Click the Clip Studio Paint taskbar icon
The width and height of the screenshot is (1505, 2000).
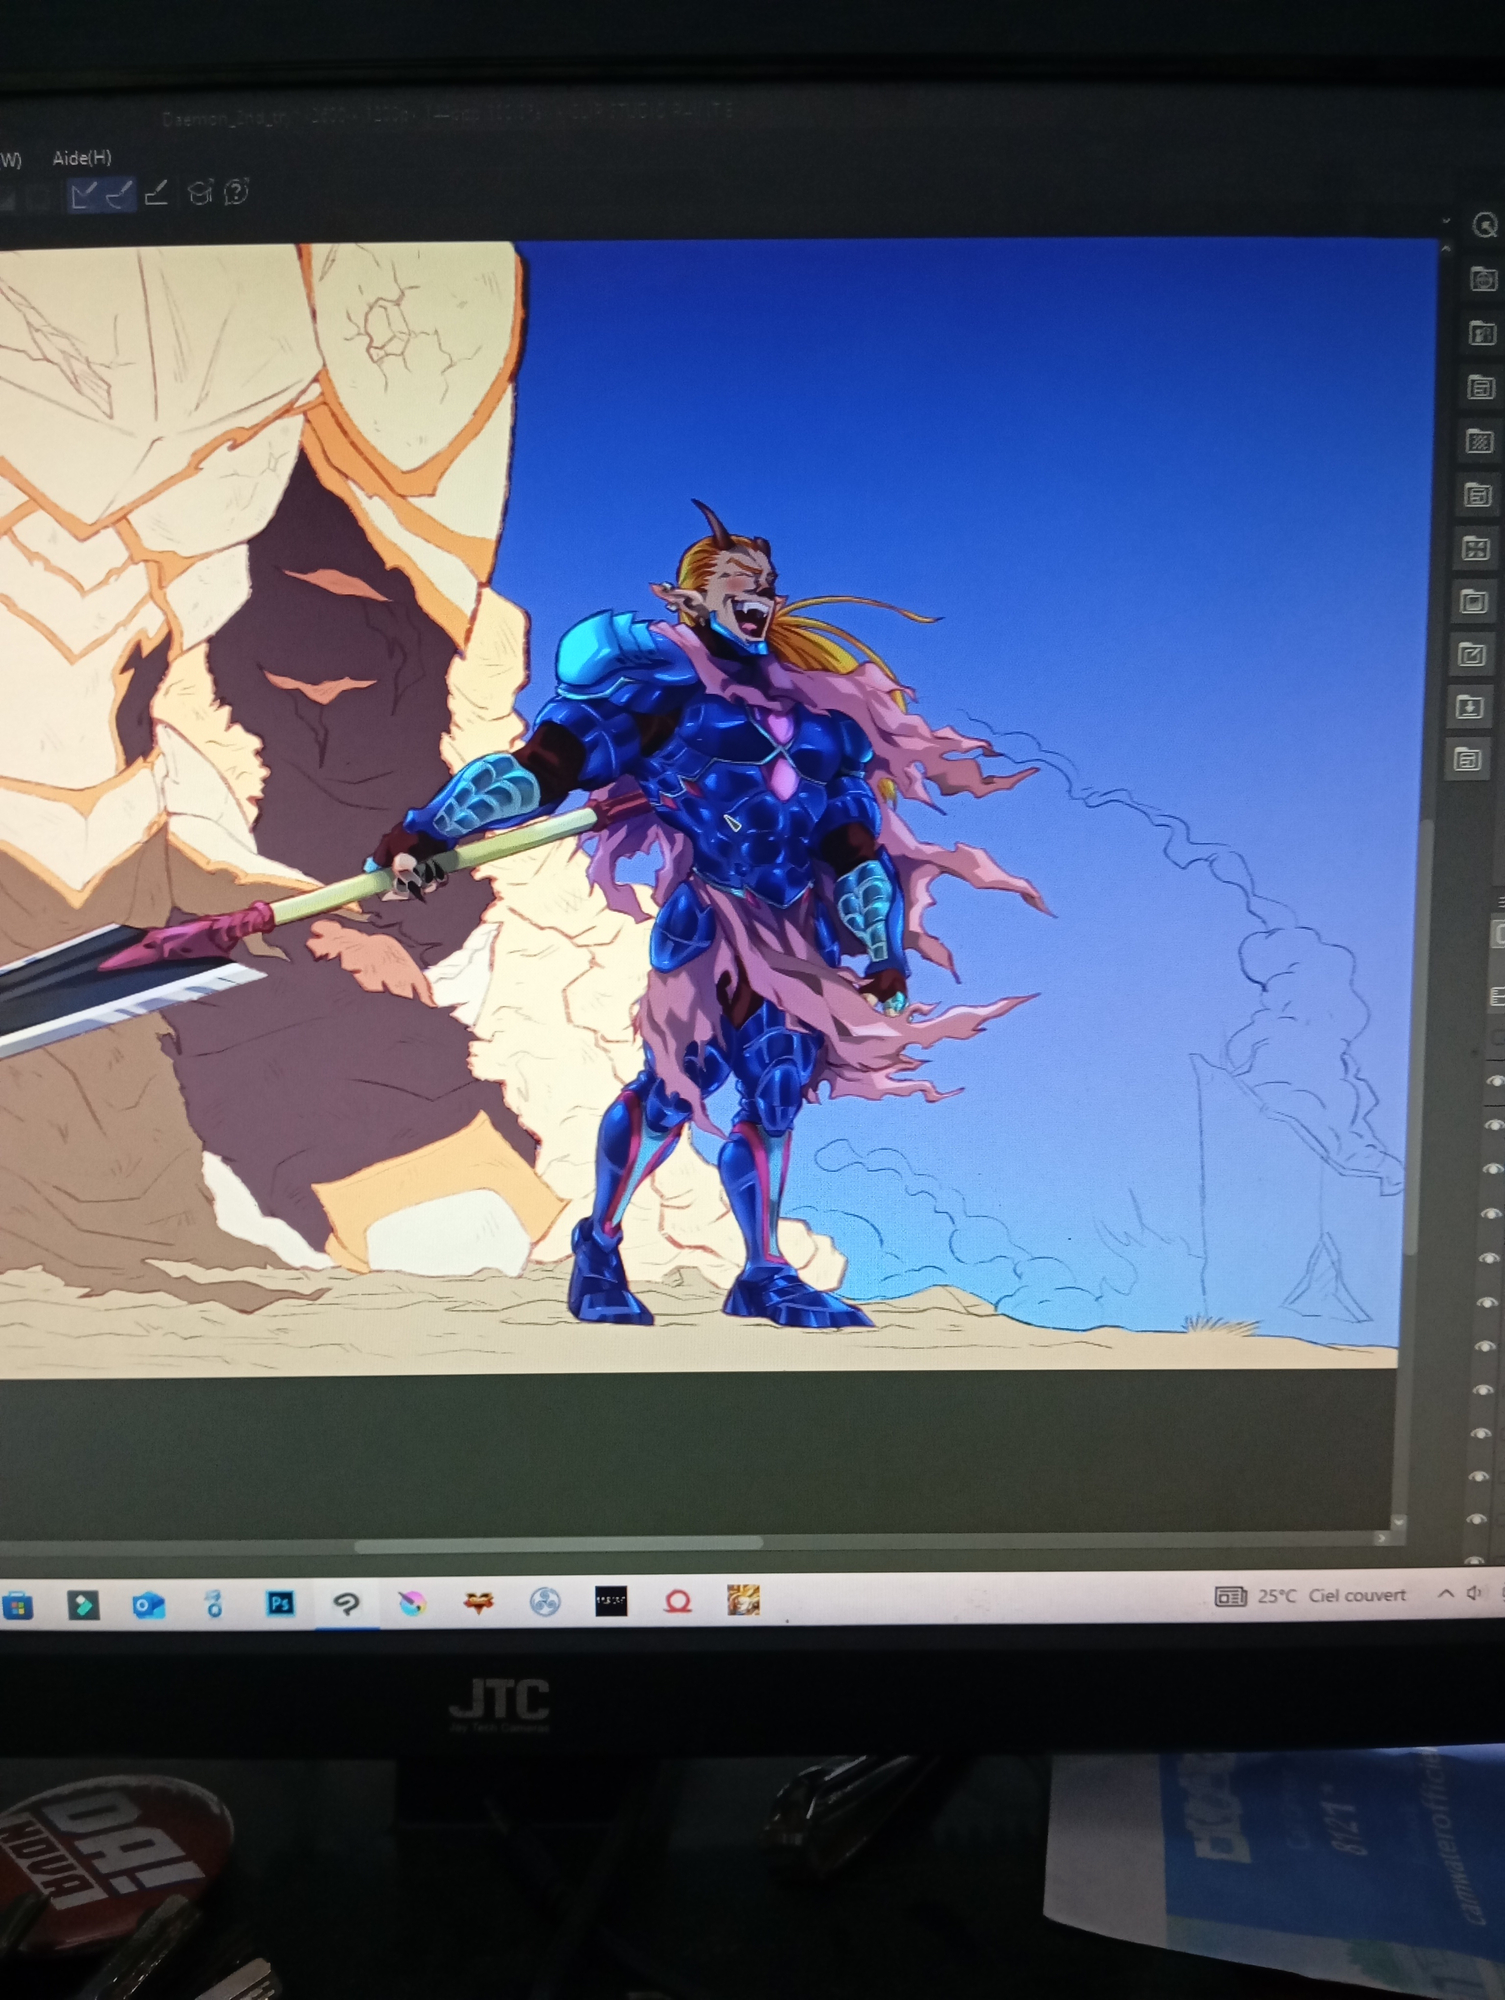pos(346,1604)
